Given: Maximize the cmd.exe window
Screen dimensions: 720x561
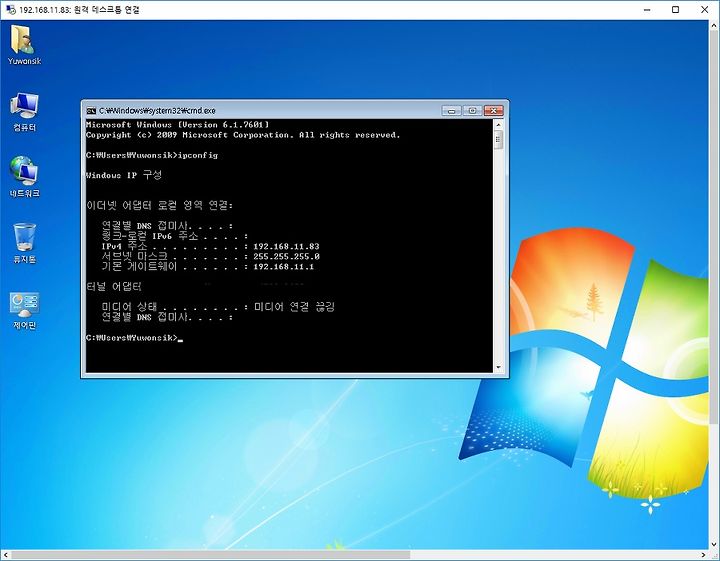Looking at the screenshot, I should click(x=472, y=111).
